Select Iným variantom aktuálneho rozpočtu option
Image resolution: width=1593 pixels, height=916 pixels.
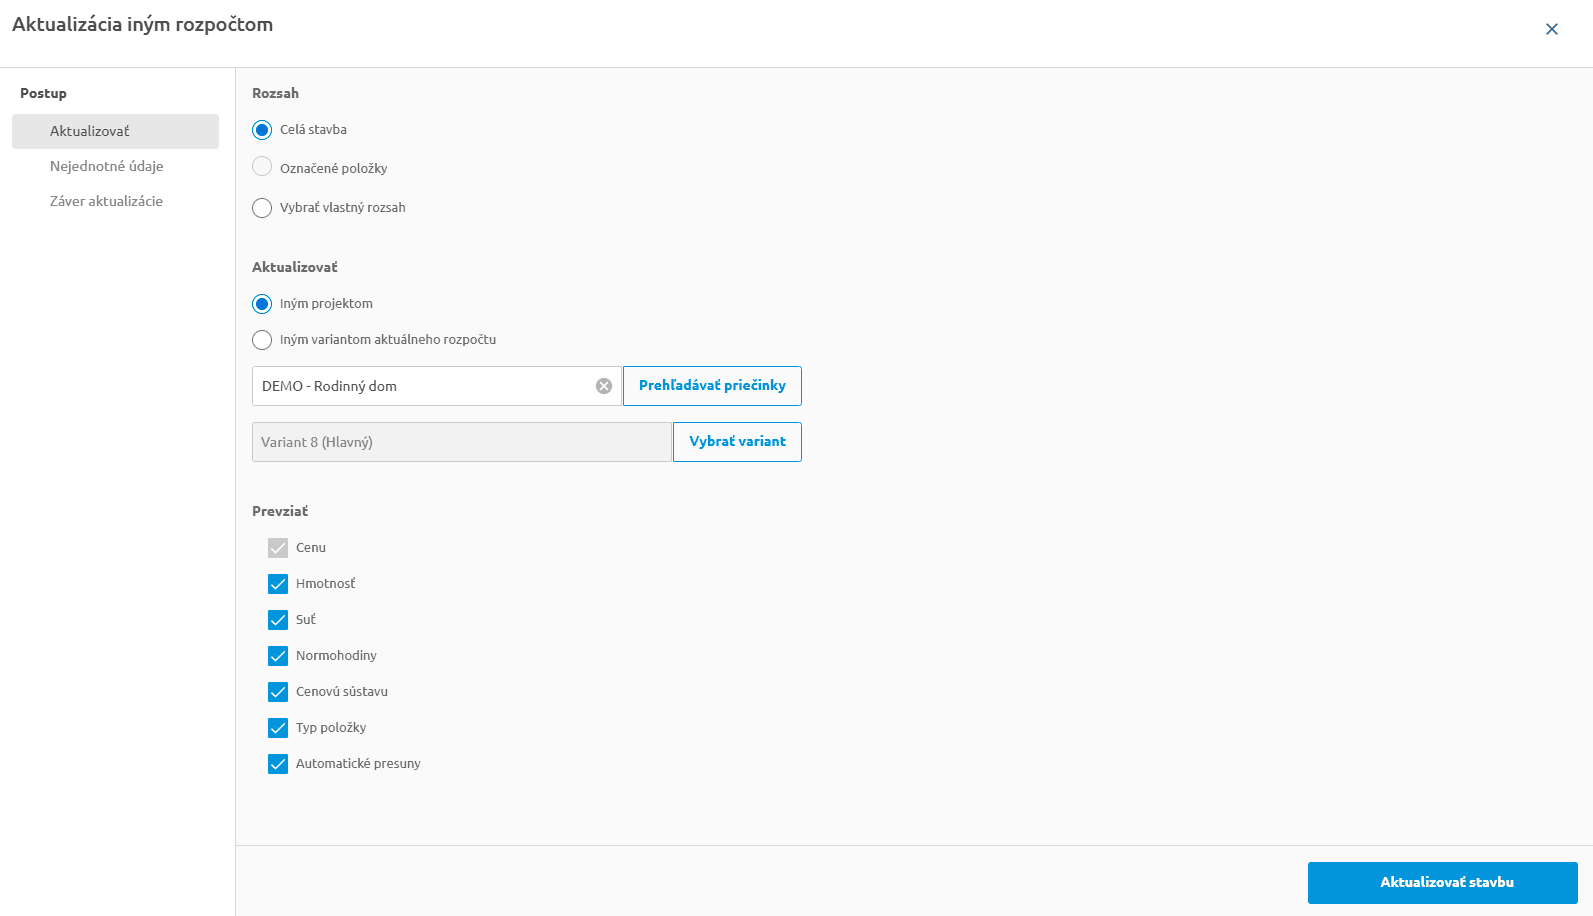click(x=262, y=340)
